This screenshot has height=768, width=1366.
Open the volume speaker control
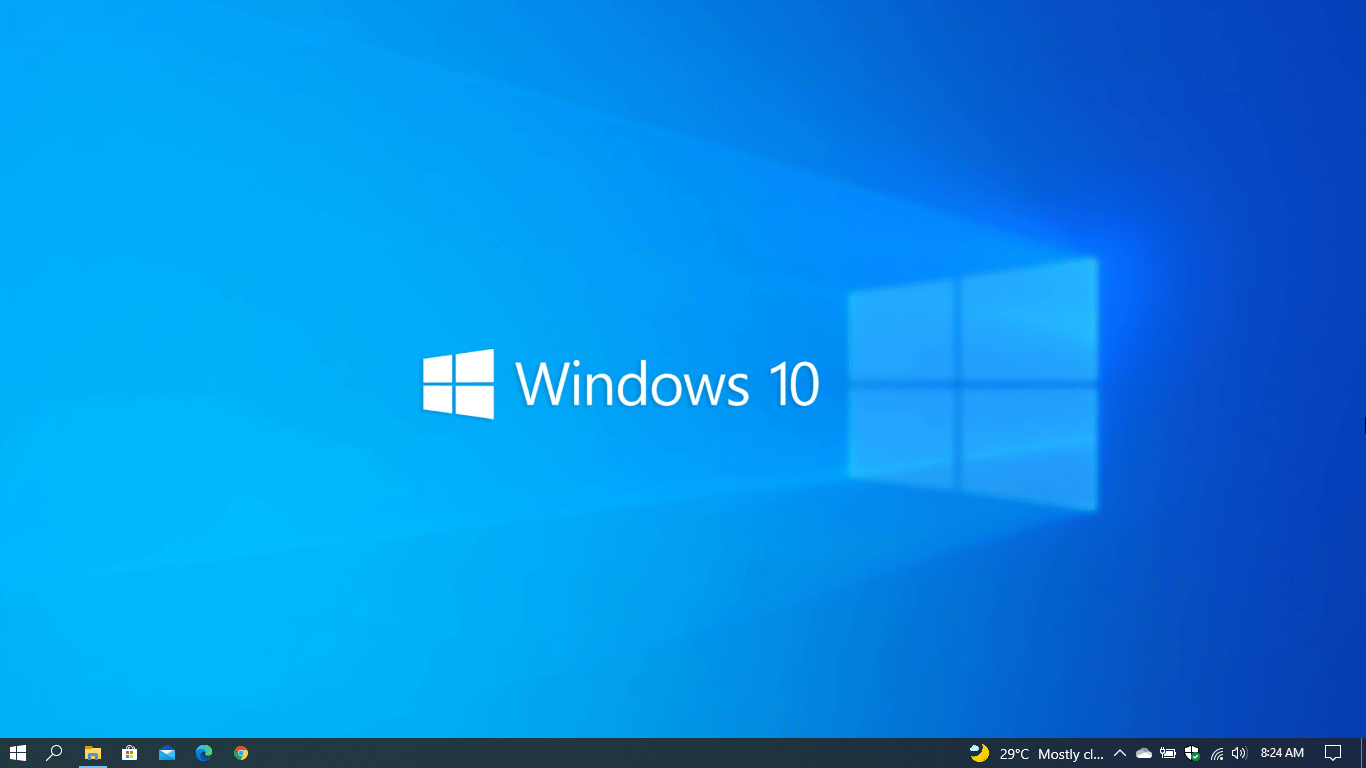click(x=1240, y=753)
